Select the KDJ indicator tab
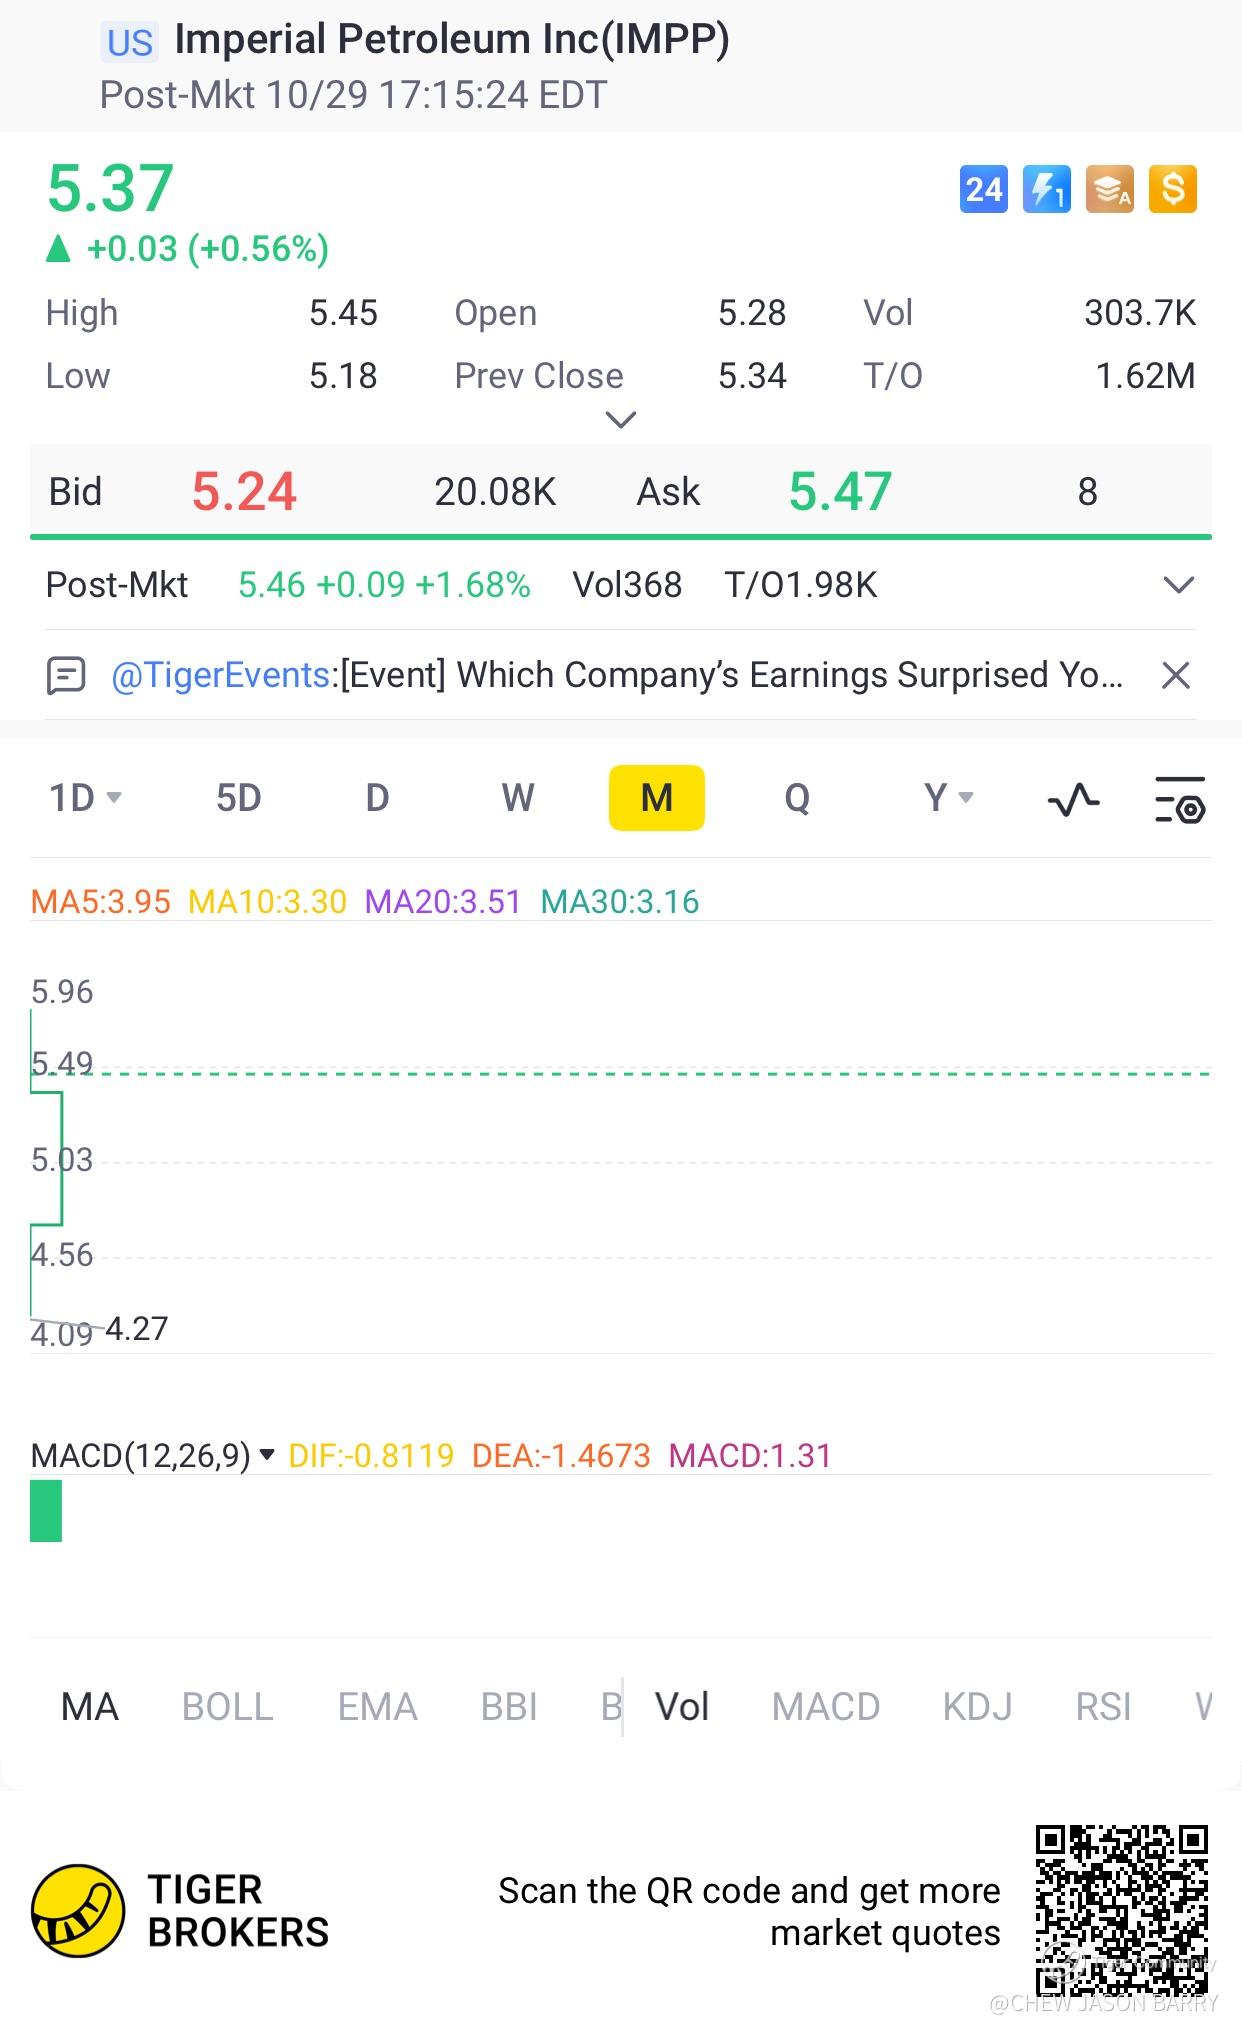This screenshot has height=2031, width=1242. [x=977, y=1707]
